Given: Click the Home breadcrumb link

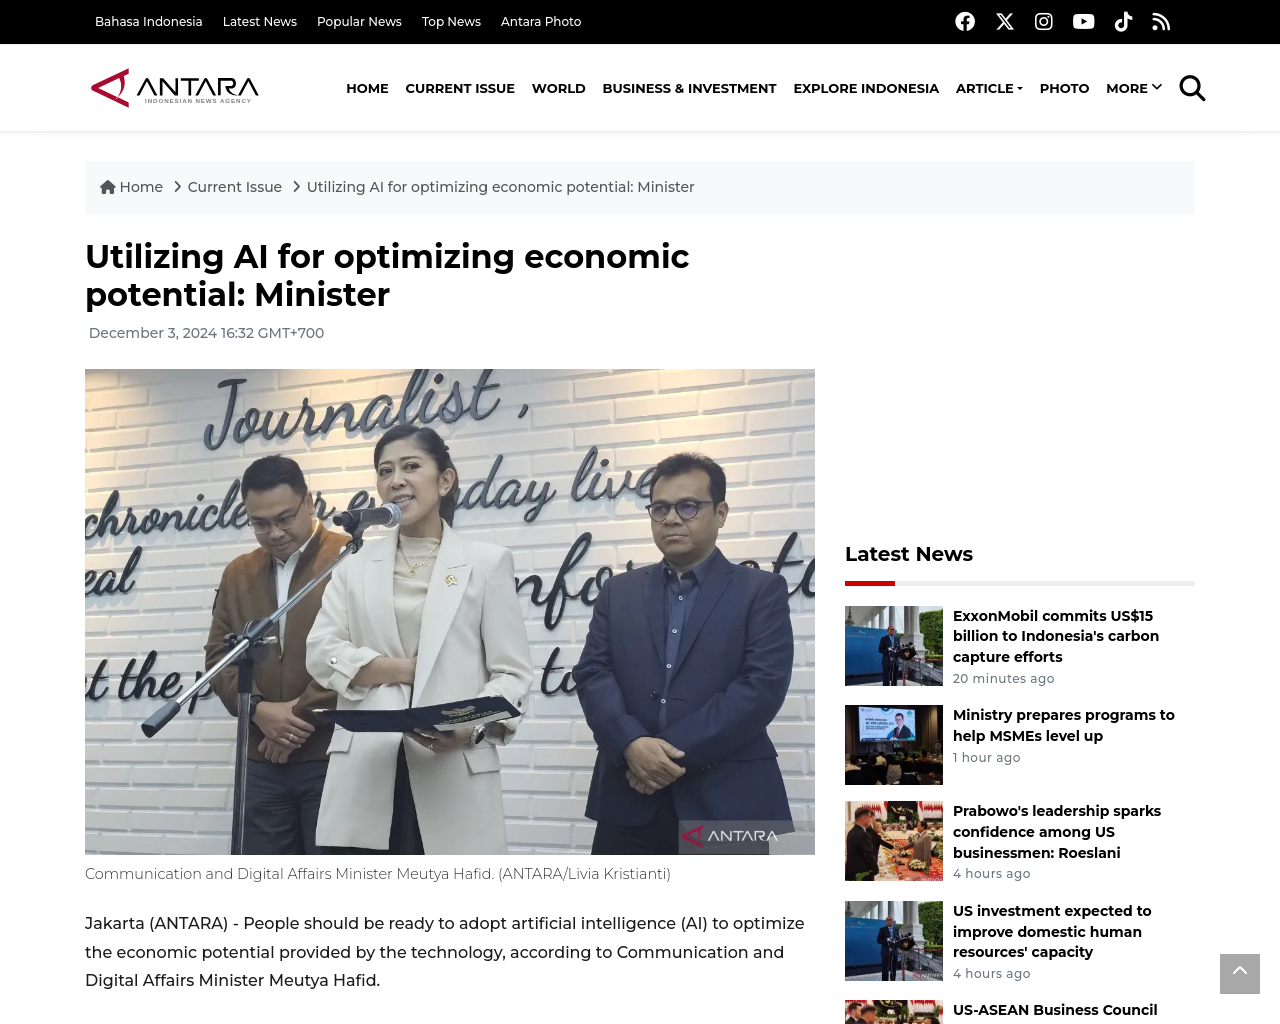Looking at the screenshot, I should pyautogui.click(x=141, y=187).
